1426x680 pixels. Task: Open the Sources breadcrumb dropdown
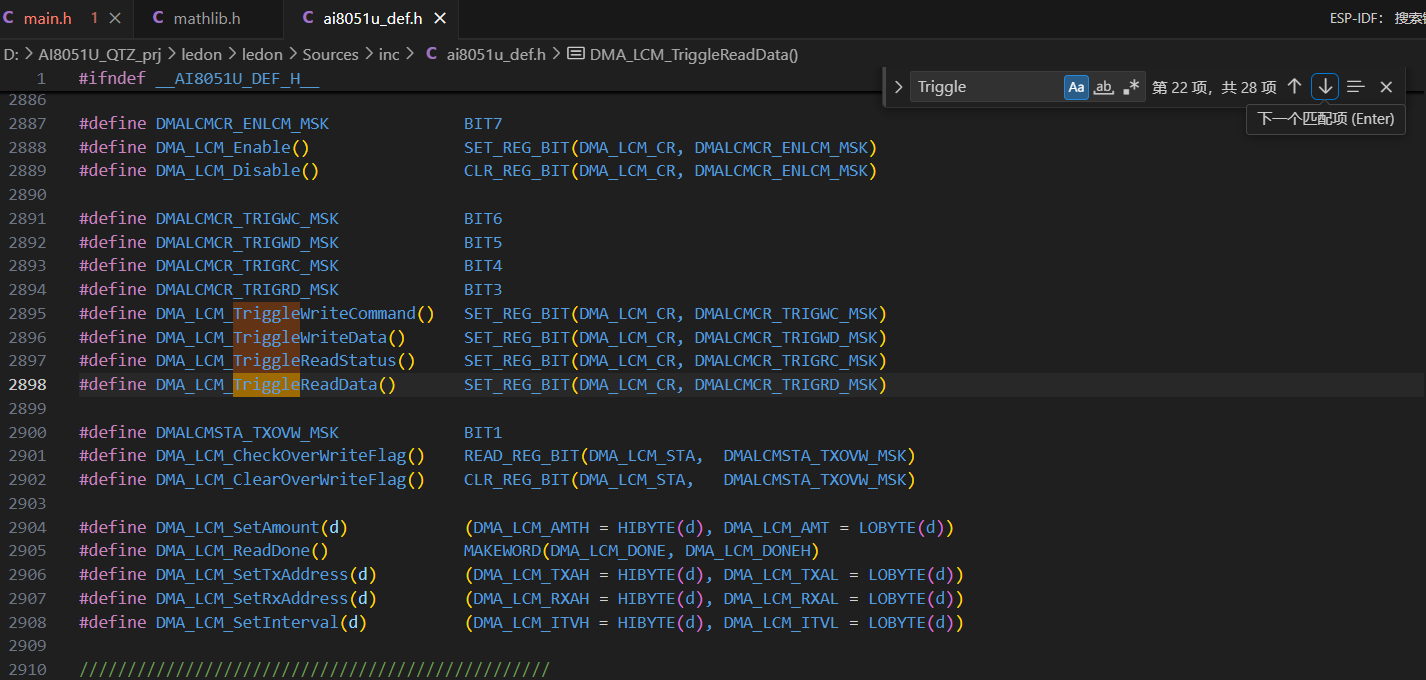(330, 54)
